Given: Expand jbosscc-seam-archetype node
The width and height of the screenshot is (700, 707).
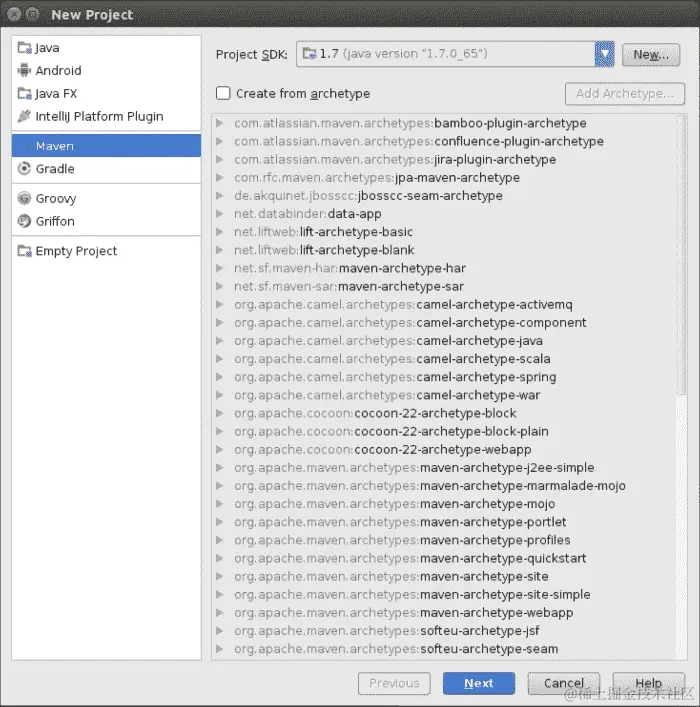Looking at the screenshot, I should pyautogui.click(x=220, y=196).
